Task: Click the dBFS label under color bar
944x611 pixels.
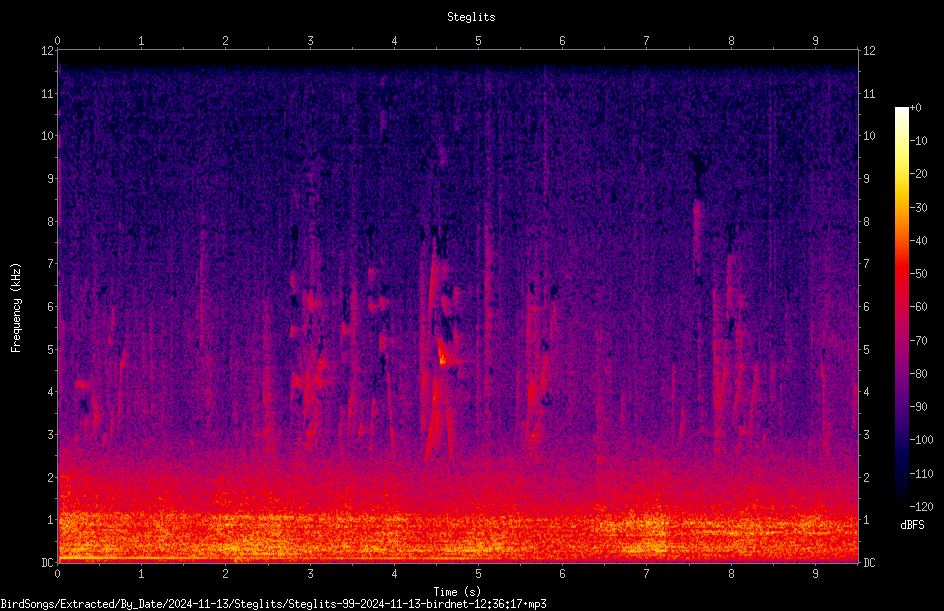Action: point(912,525)
